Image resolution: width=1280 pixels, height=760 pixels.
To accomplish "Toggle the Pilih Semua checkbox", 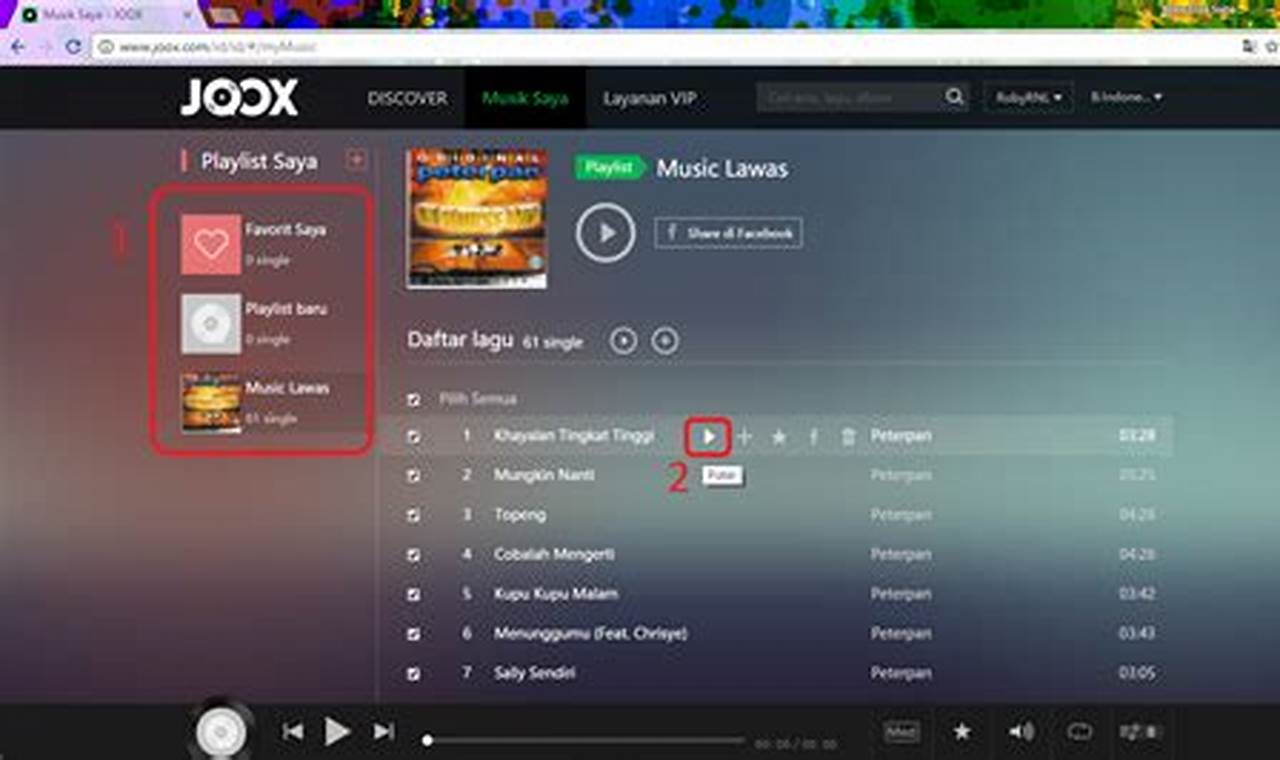I will pos(414,399).
